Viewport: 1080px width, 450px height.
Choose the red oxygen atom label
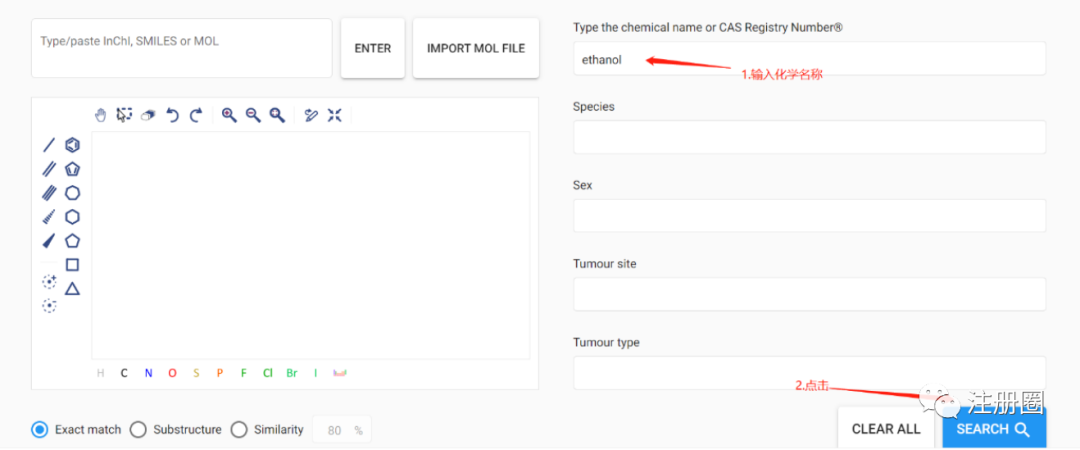pyautogui.click(x=172, y=373)
